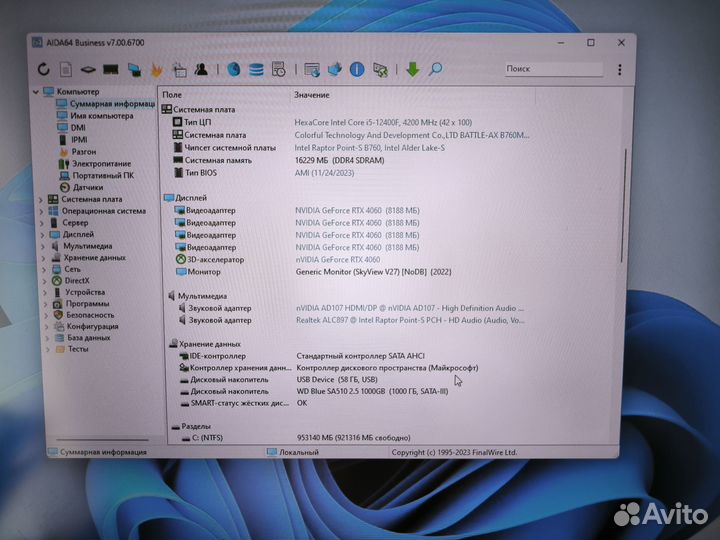
Task: Click the memory module toolbar icon
Action: [x=111, y=70]
